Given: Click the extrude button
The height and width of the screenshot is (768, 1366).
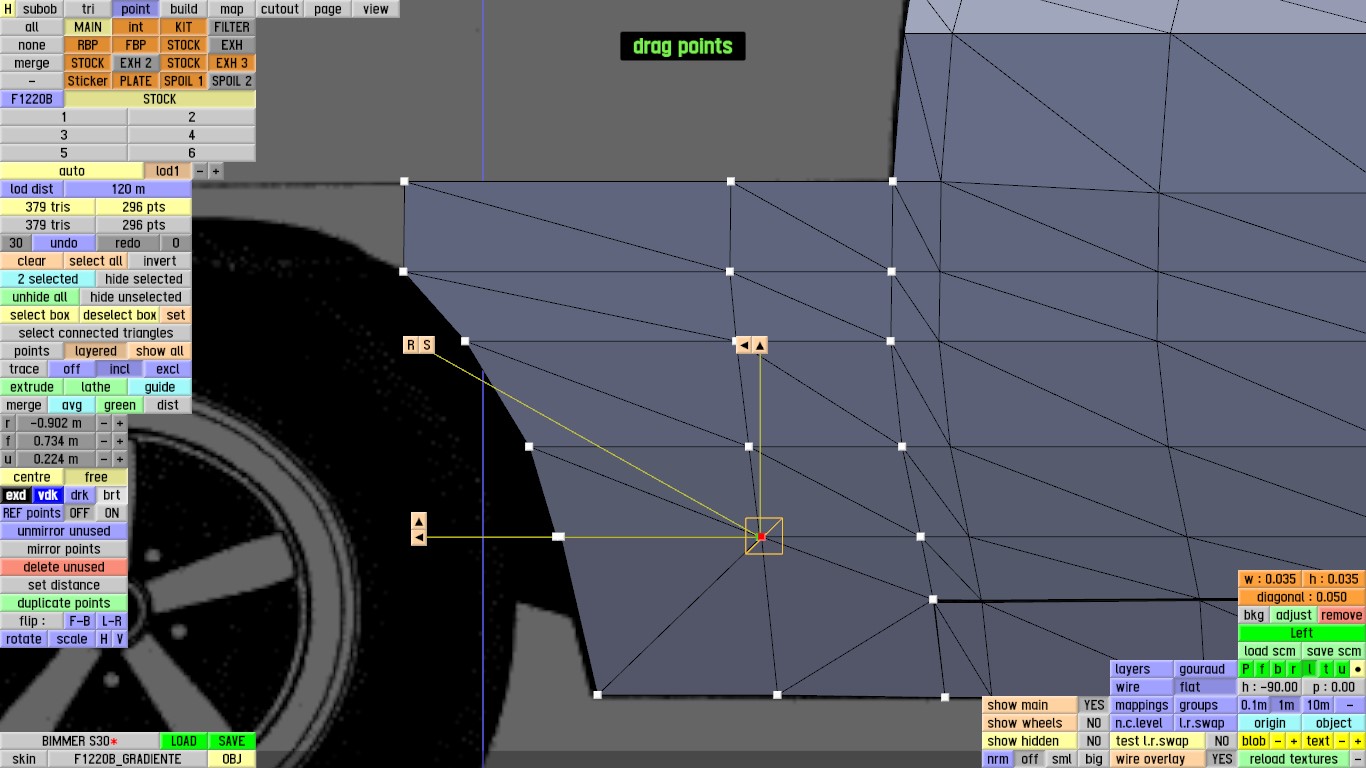Looking at the screenshot, I should click(x=32, y=387).
